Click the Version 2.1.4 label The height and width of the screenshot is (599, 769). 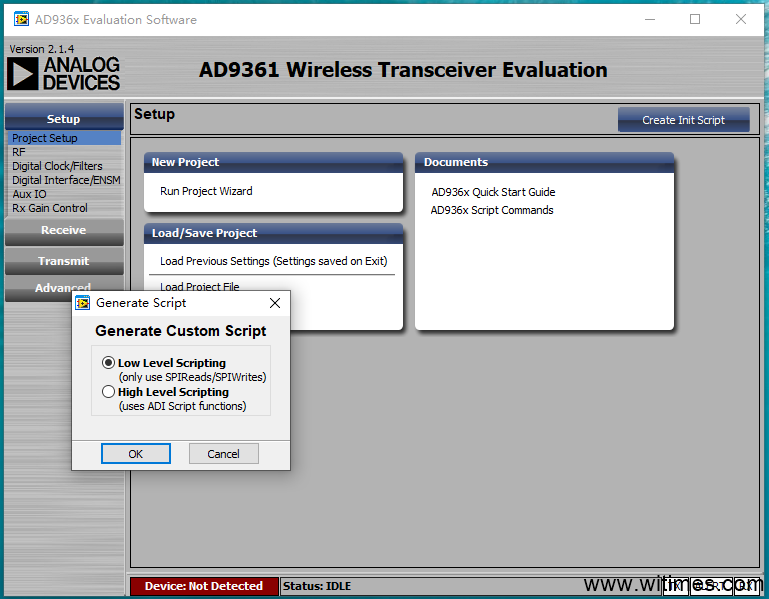pos(42,49)
